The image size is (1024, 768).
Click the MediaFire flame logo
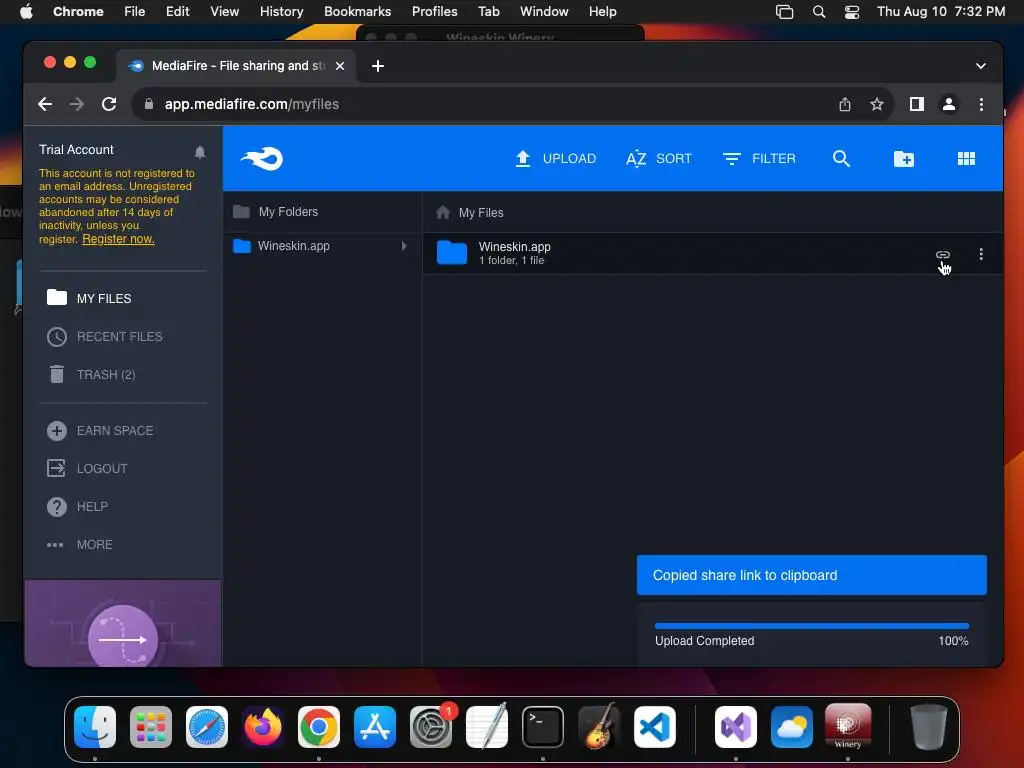262,159
